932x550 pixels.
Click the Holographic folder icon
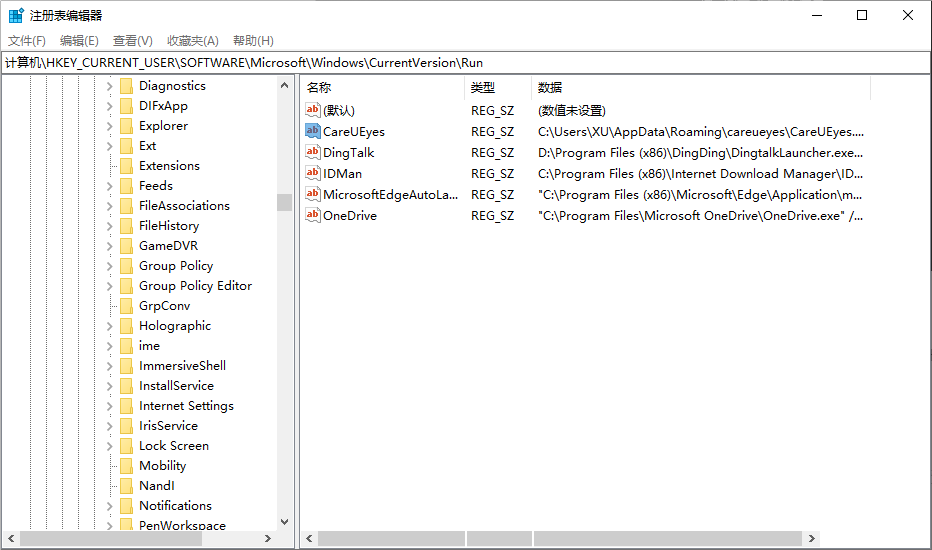click(x=126, y=326)
